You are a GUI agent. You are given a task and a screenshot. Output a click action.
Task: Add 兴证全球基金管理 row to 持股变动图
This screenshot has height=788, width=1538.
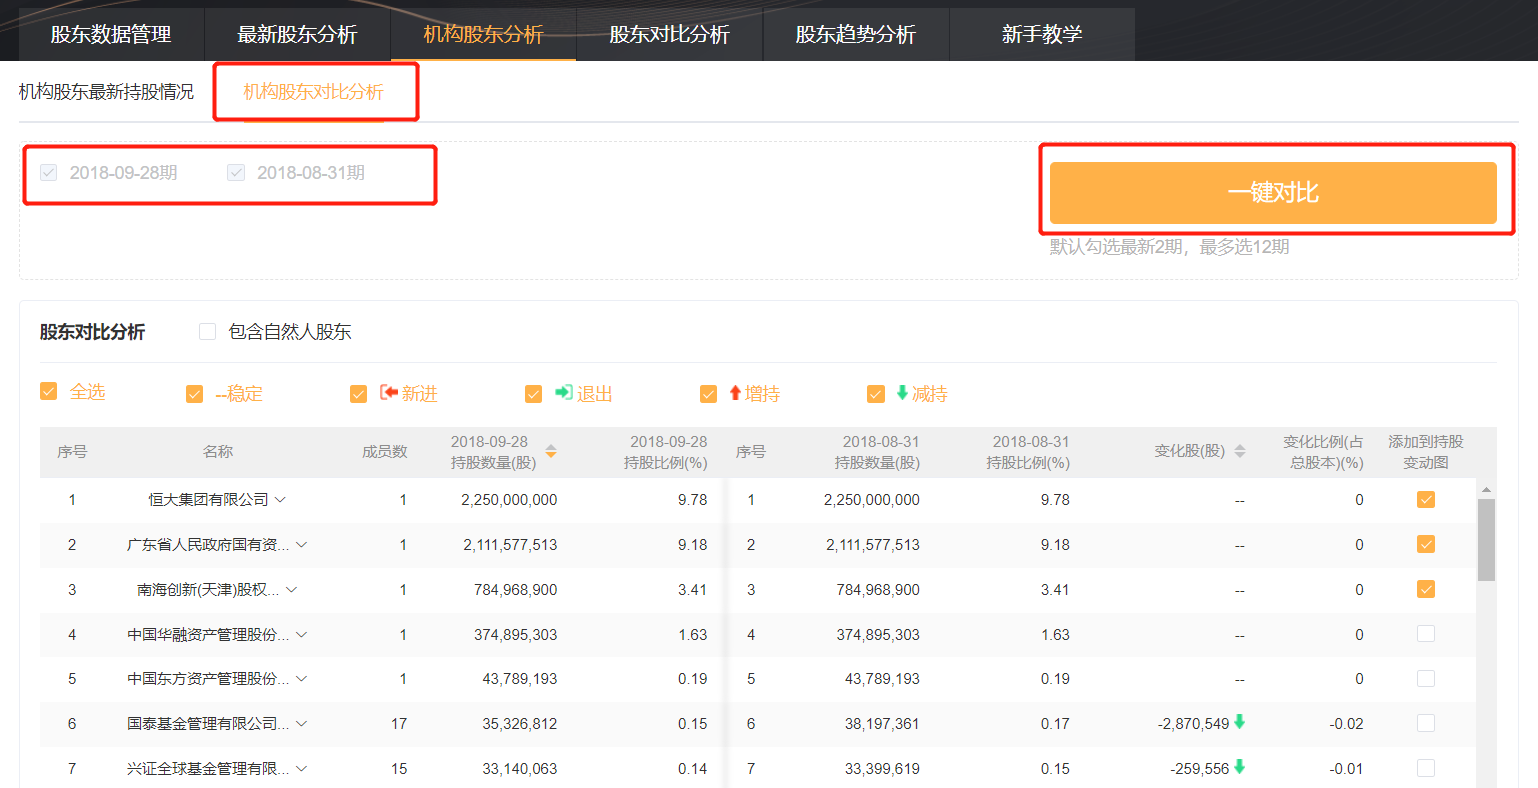(1426, 768)
